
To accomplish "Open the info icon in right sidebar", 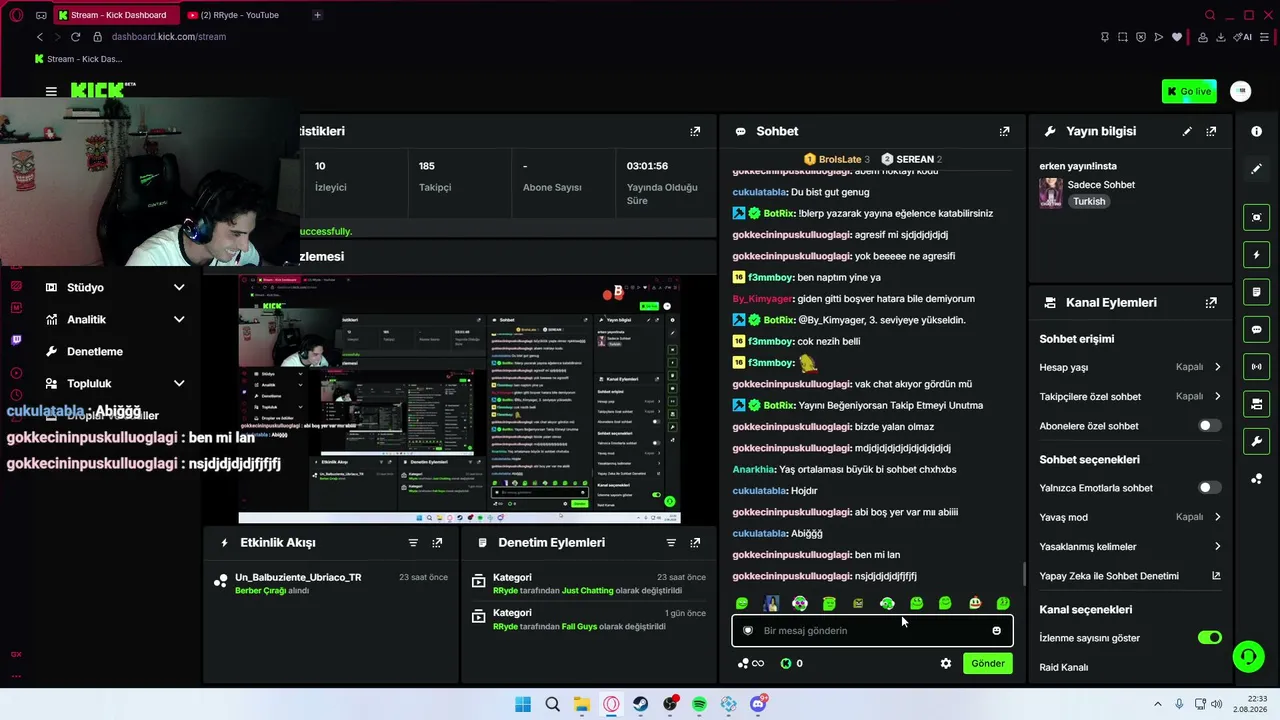I will tap(1257, 131).
